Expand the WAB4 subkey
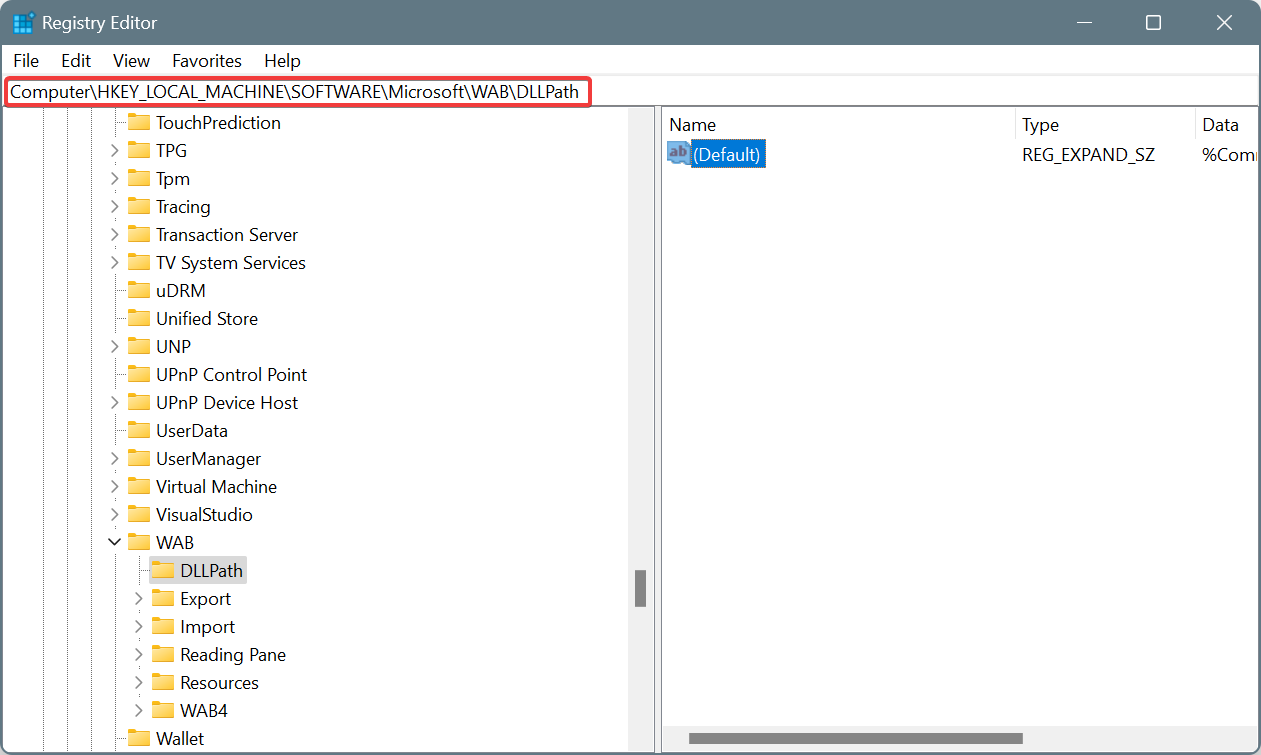Viewport: 1261px width, 755px height. pyautogui.click(x=139, y=711)
